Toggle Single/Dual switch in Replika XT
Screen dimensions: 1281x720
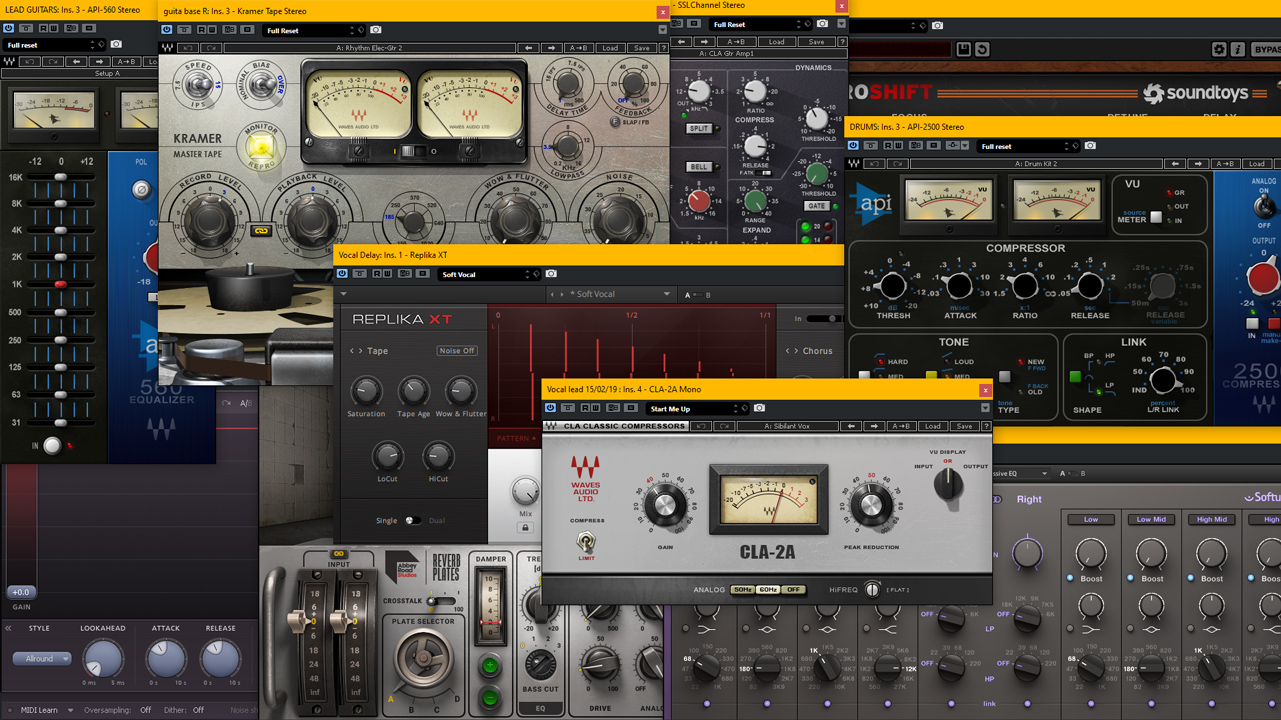(412, 521)
